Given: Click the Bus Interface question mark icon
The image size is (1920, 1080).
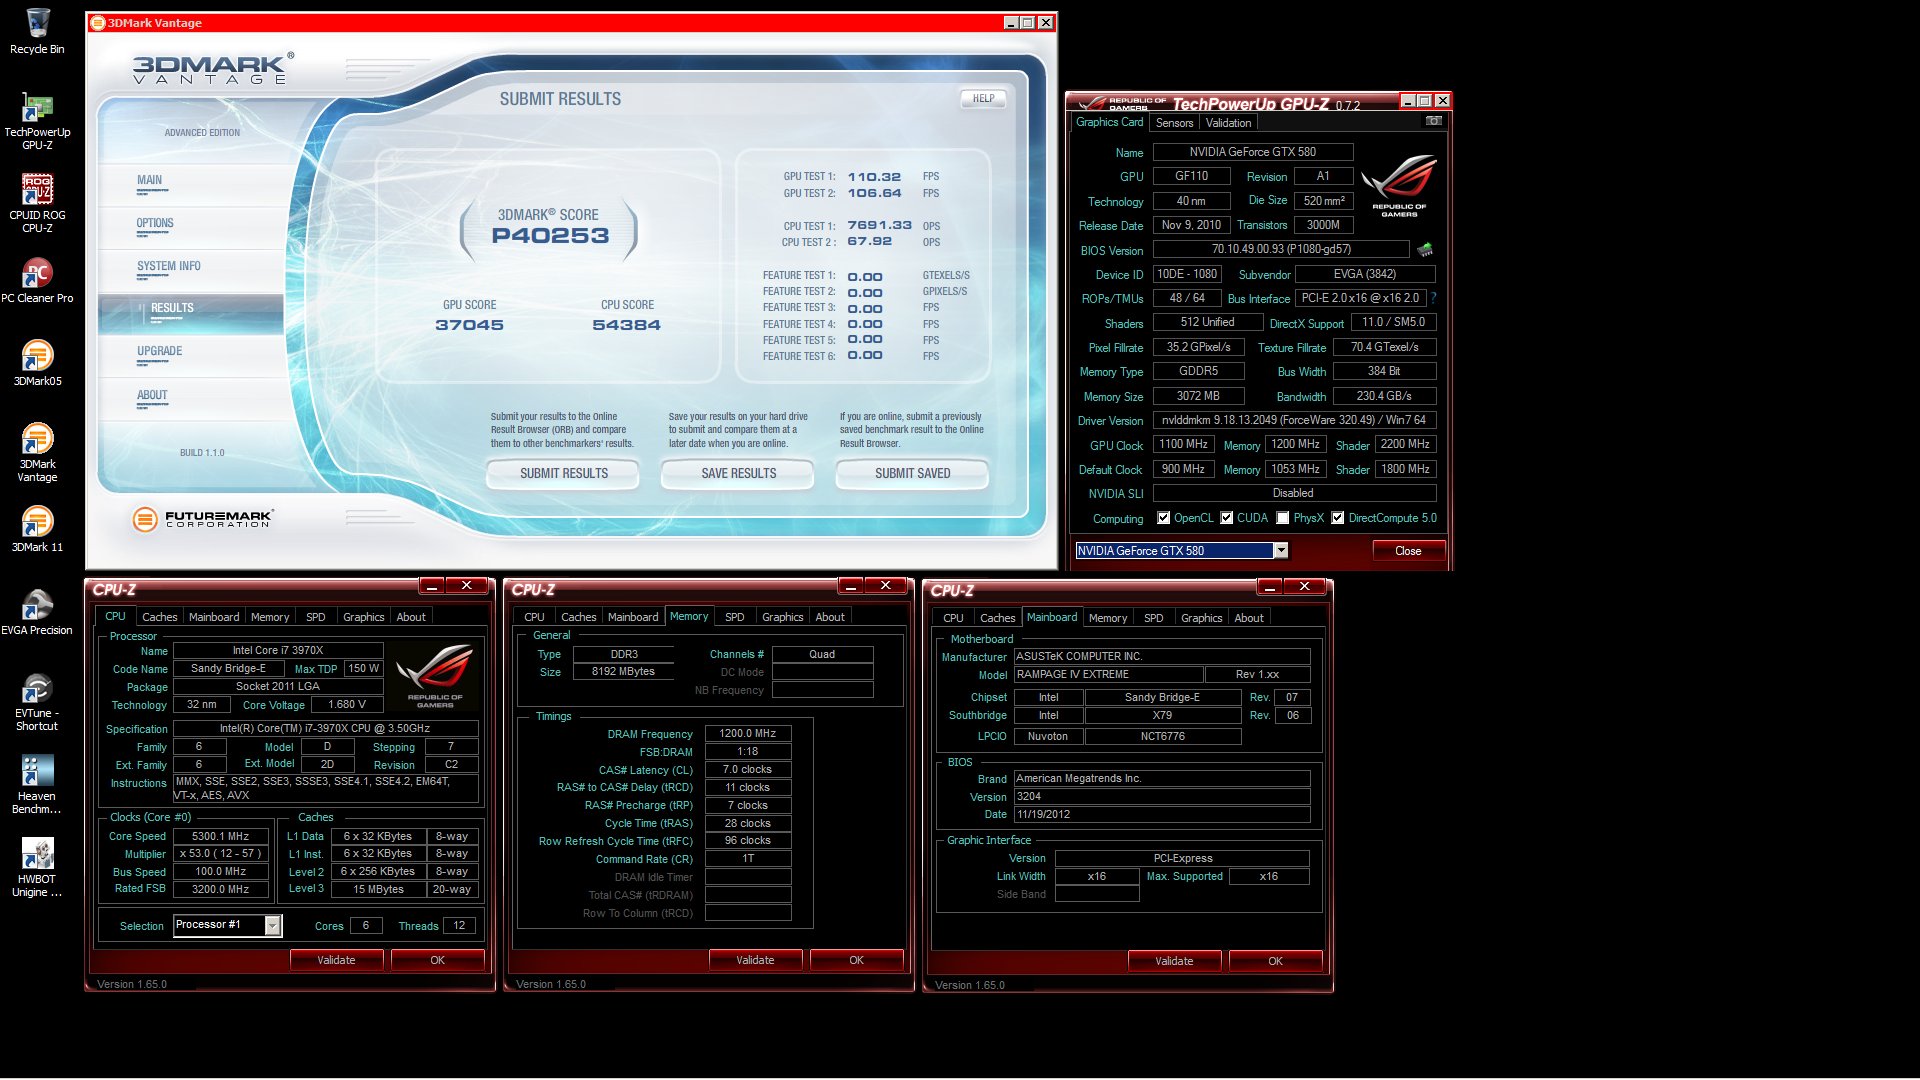Looking at the screenshot, I should pyautogui.click(x=1433, y=298).
